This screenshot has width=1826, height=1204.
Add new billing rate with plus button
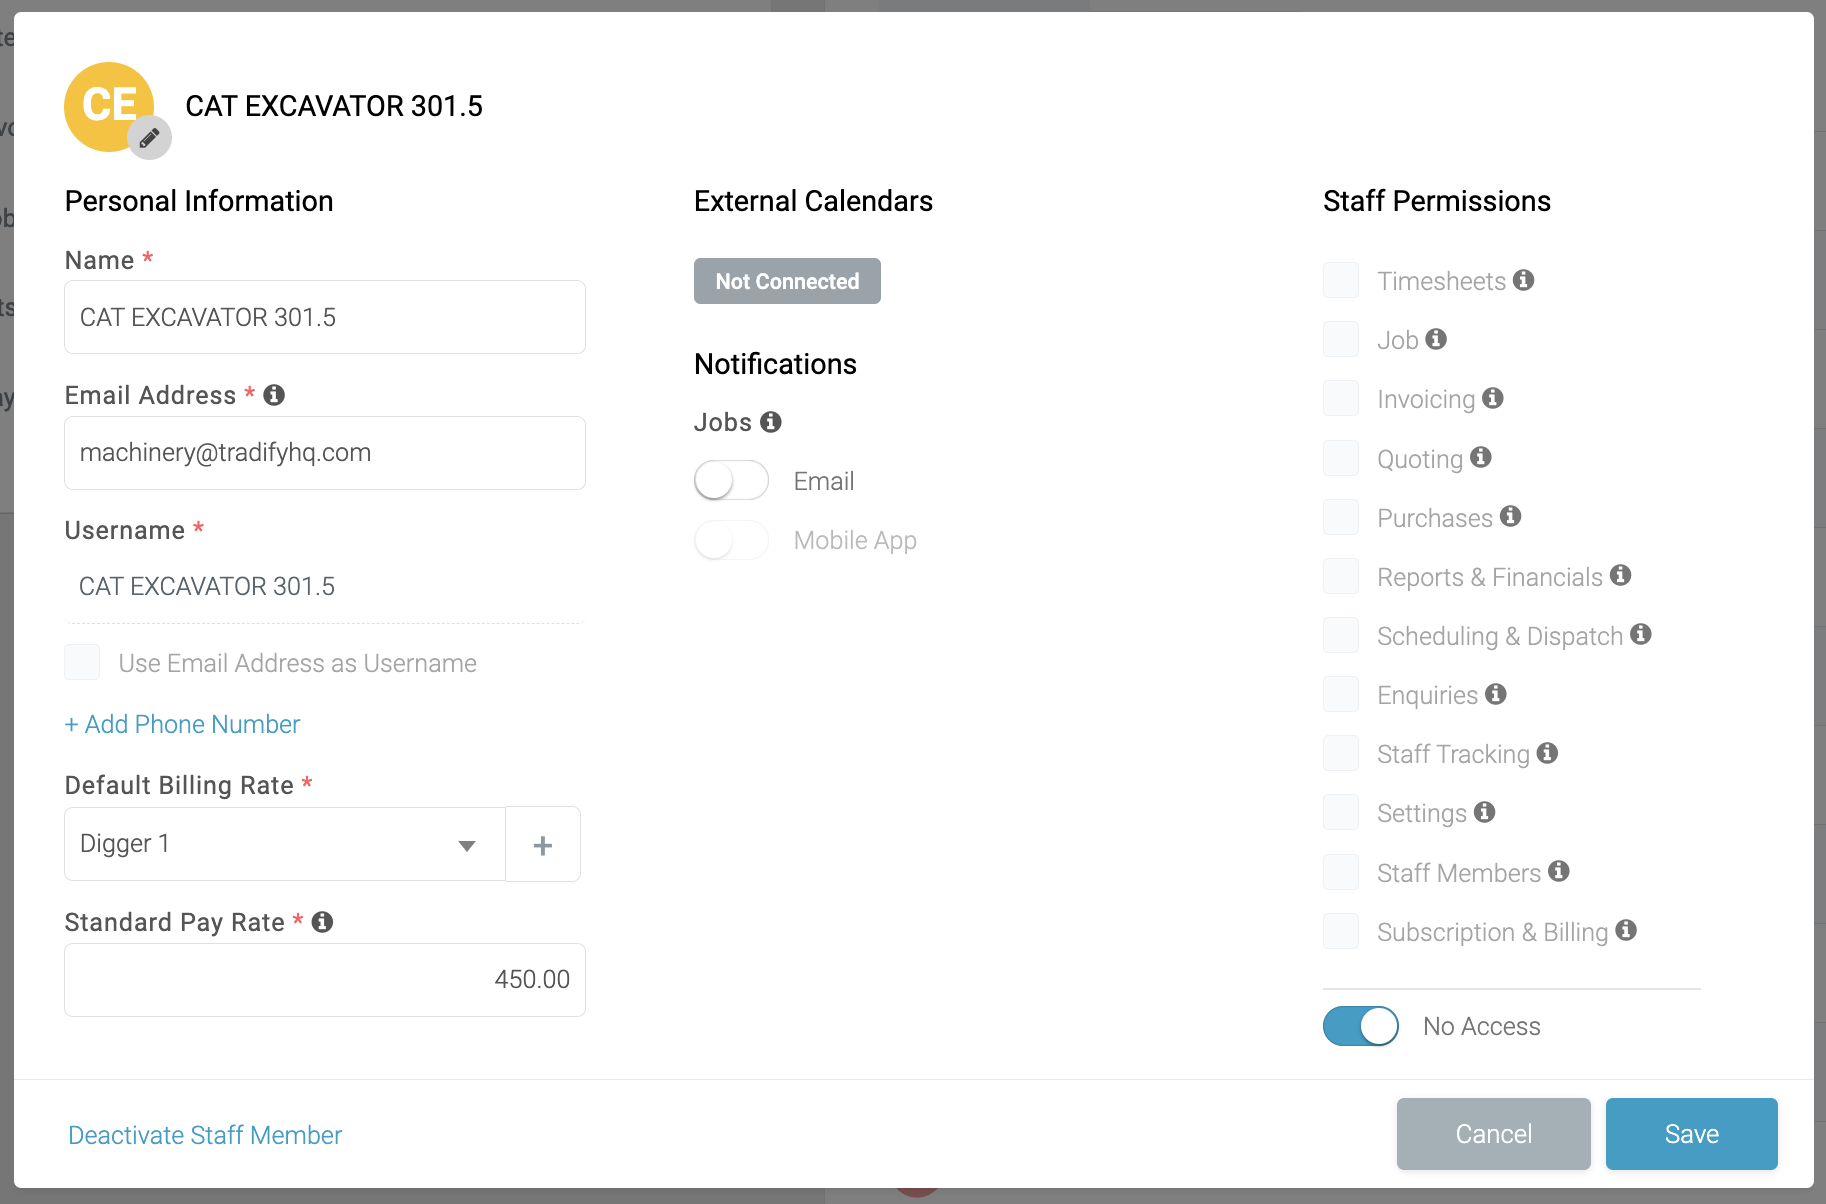[x=543, y=845]
